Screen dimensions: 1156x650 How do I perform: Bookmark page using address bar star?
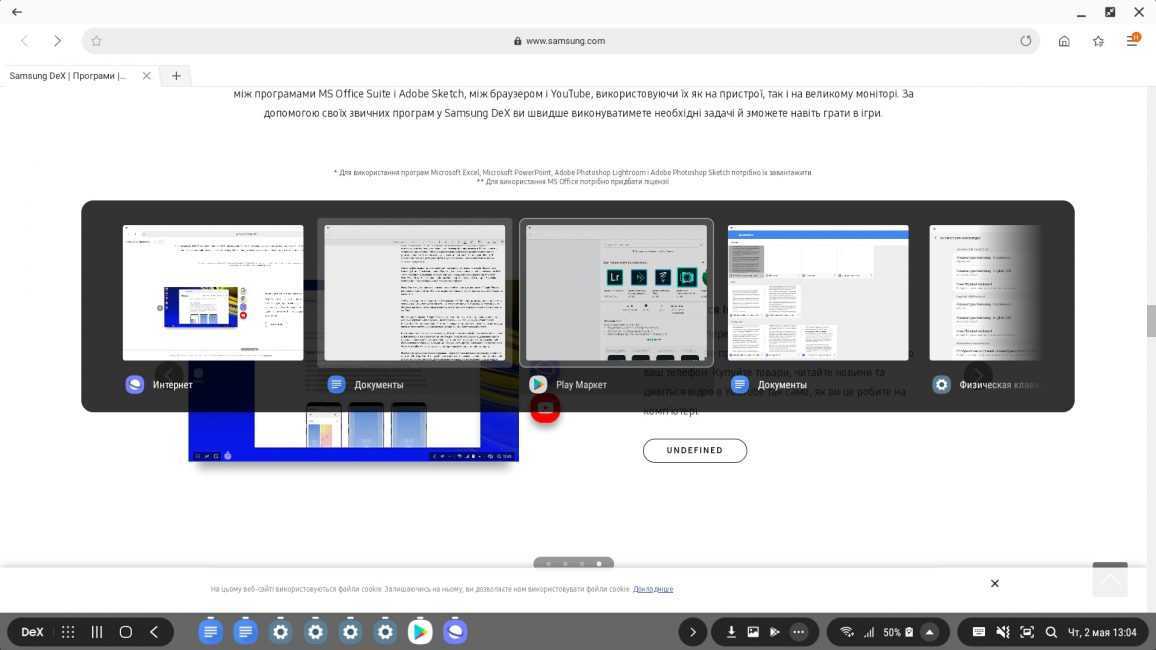[96, 41]
